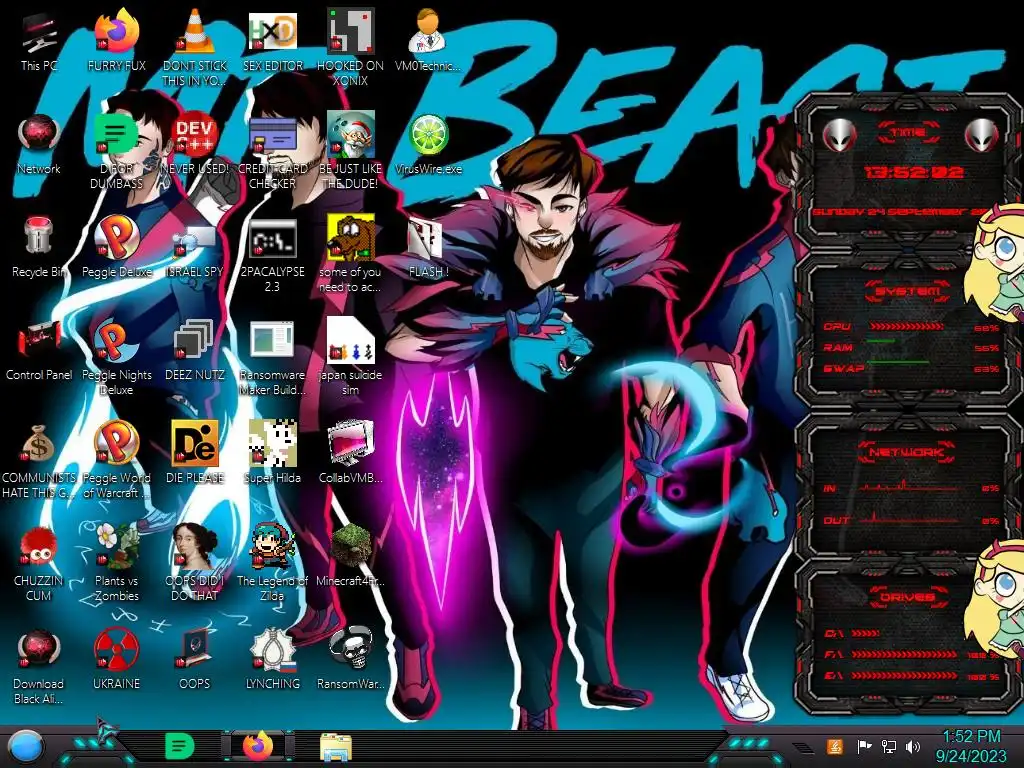The width and height of the screenshot is (1024, 768).
Task: Select the DIE PLEASE De icon
Action: click(195, 443)
